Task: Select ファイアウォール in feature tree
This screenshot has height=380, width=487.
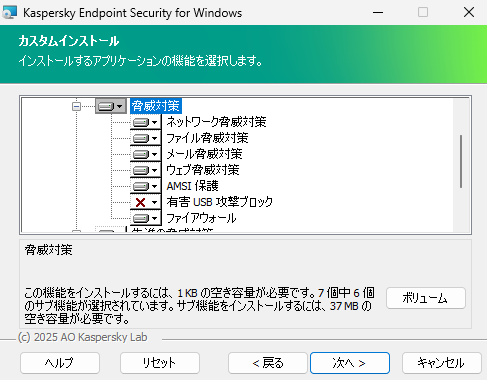Action: click(x=201, y=218)
